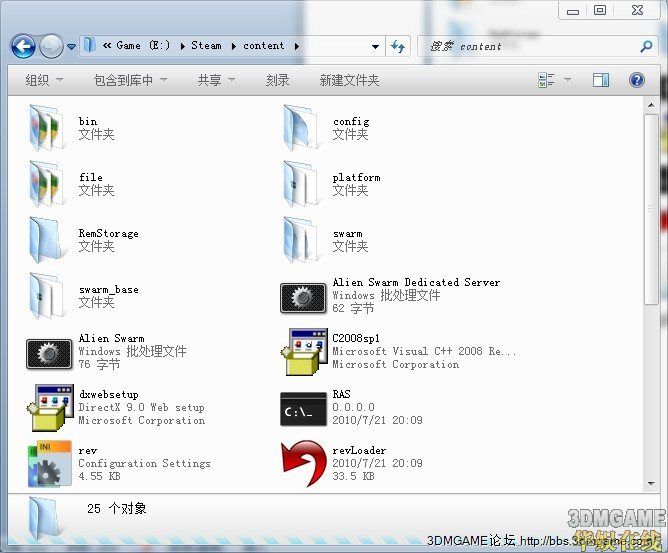Open the Help question mark icon
Screen dimensions: 668x553
coord(637,80)
